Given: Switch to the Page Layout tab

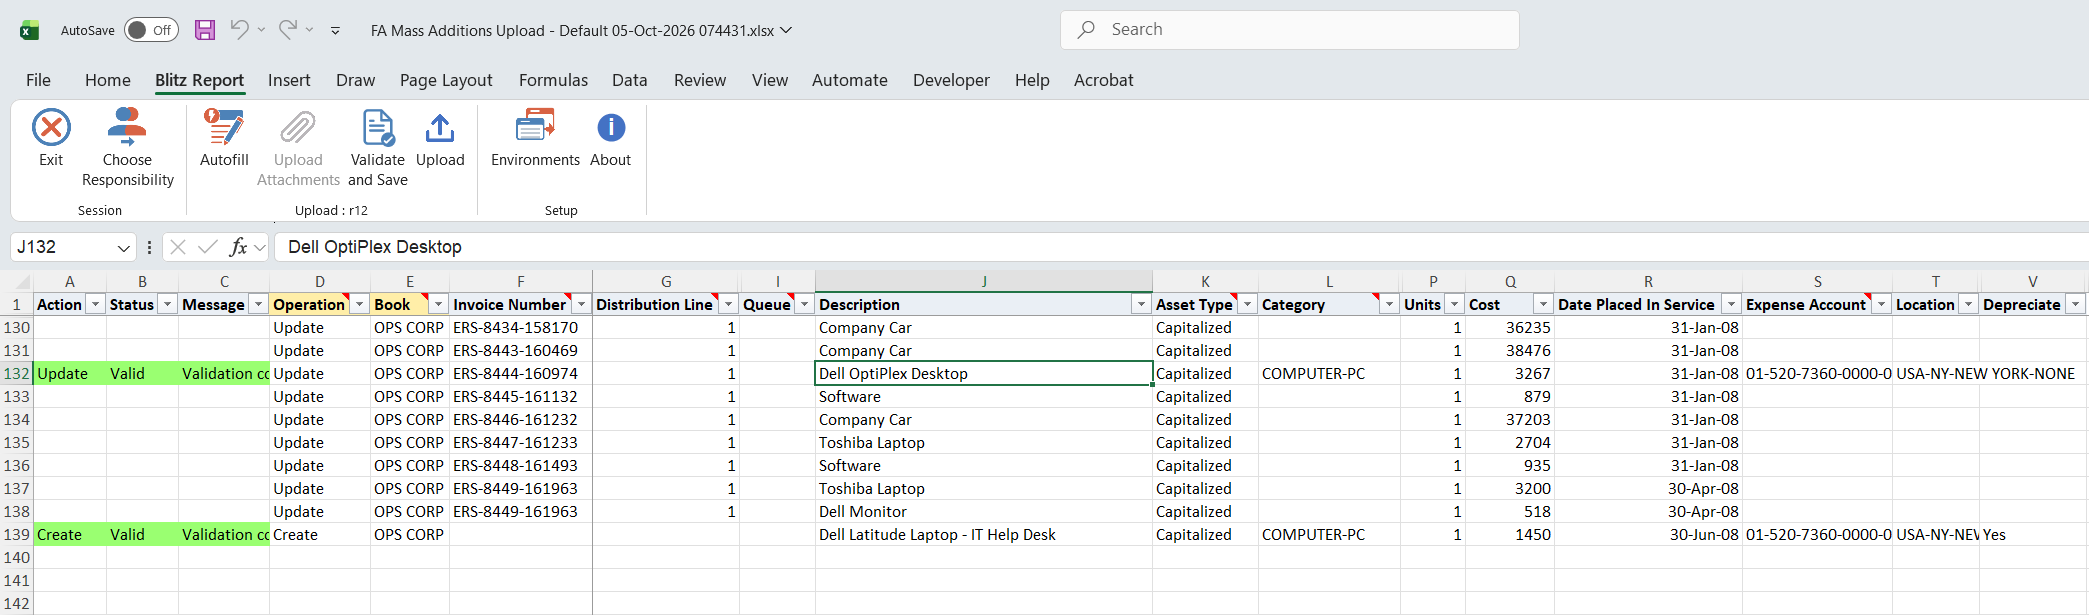Looking at the screenshot, I should [446, 80].
